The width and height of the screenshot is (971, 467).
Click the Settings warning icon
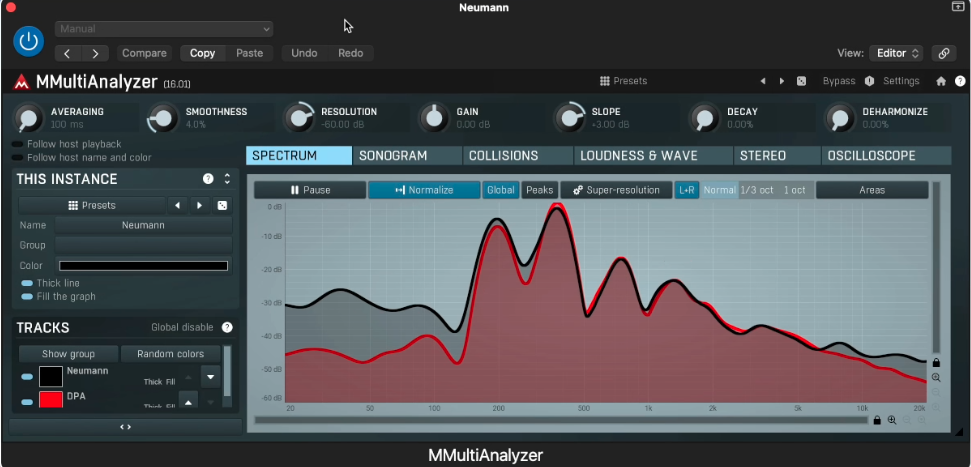869,81
